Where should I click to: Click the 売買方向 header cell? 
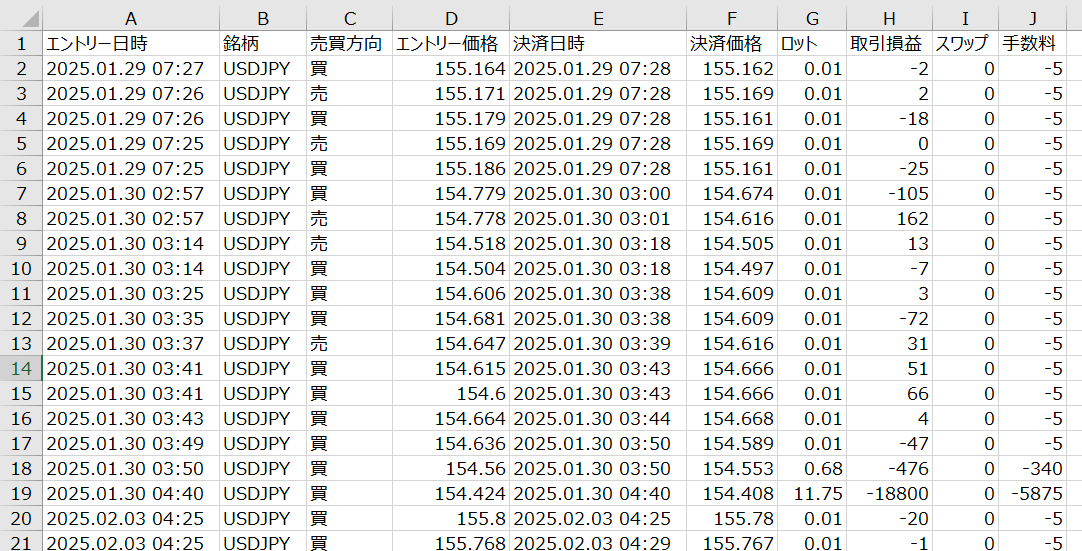pos(349,44)
